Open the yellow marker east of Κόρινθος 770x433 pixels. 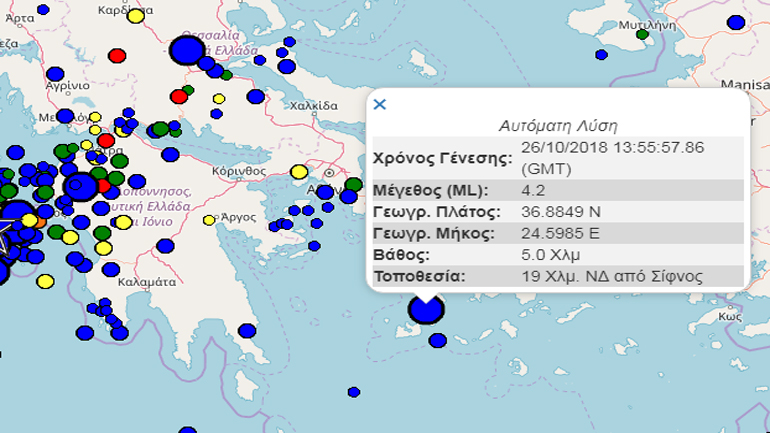pyautogui.click(x=299, y=172)
